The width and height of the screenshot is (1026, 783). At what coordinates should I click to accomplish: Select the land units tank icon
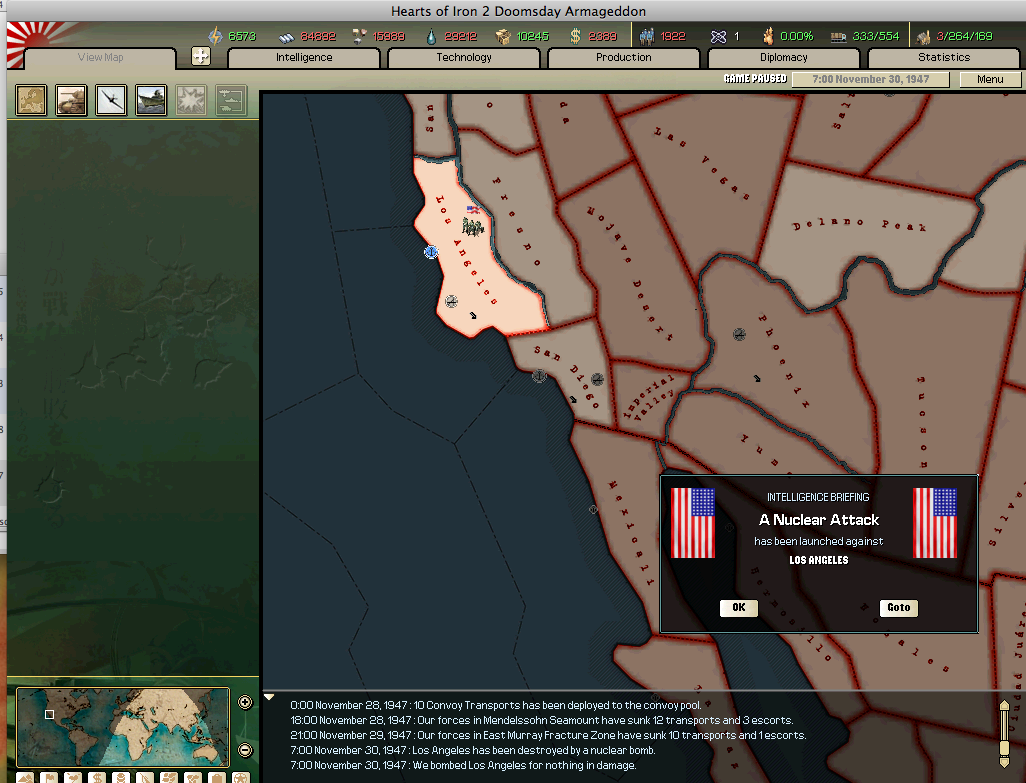pos(71,100)
